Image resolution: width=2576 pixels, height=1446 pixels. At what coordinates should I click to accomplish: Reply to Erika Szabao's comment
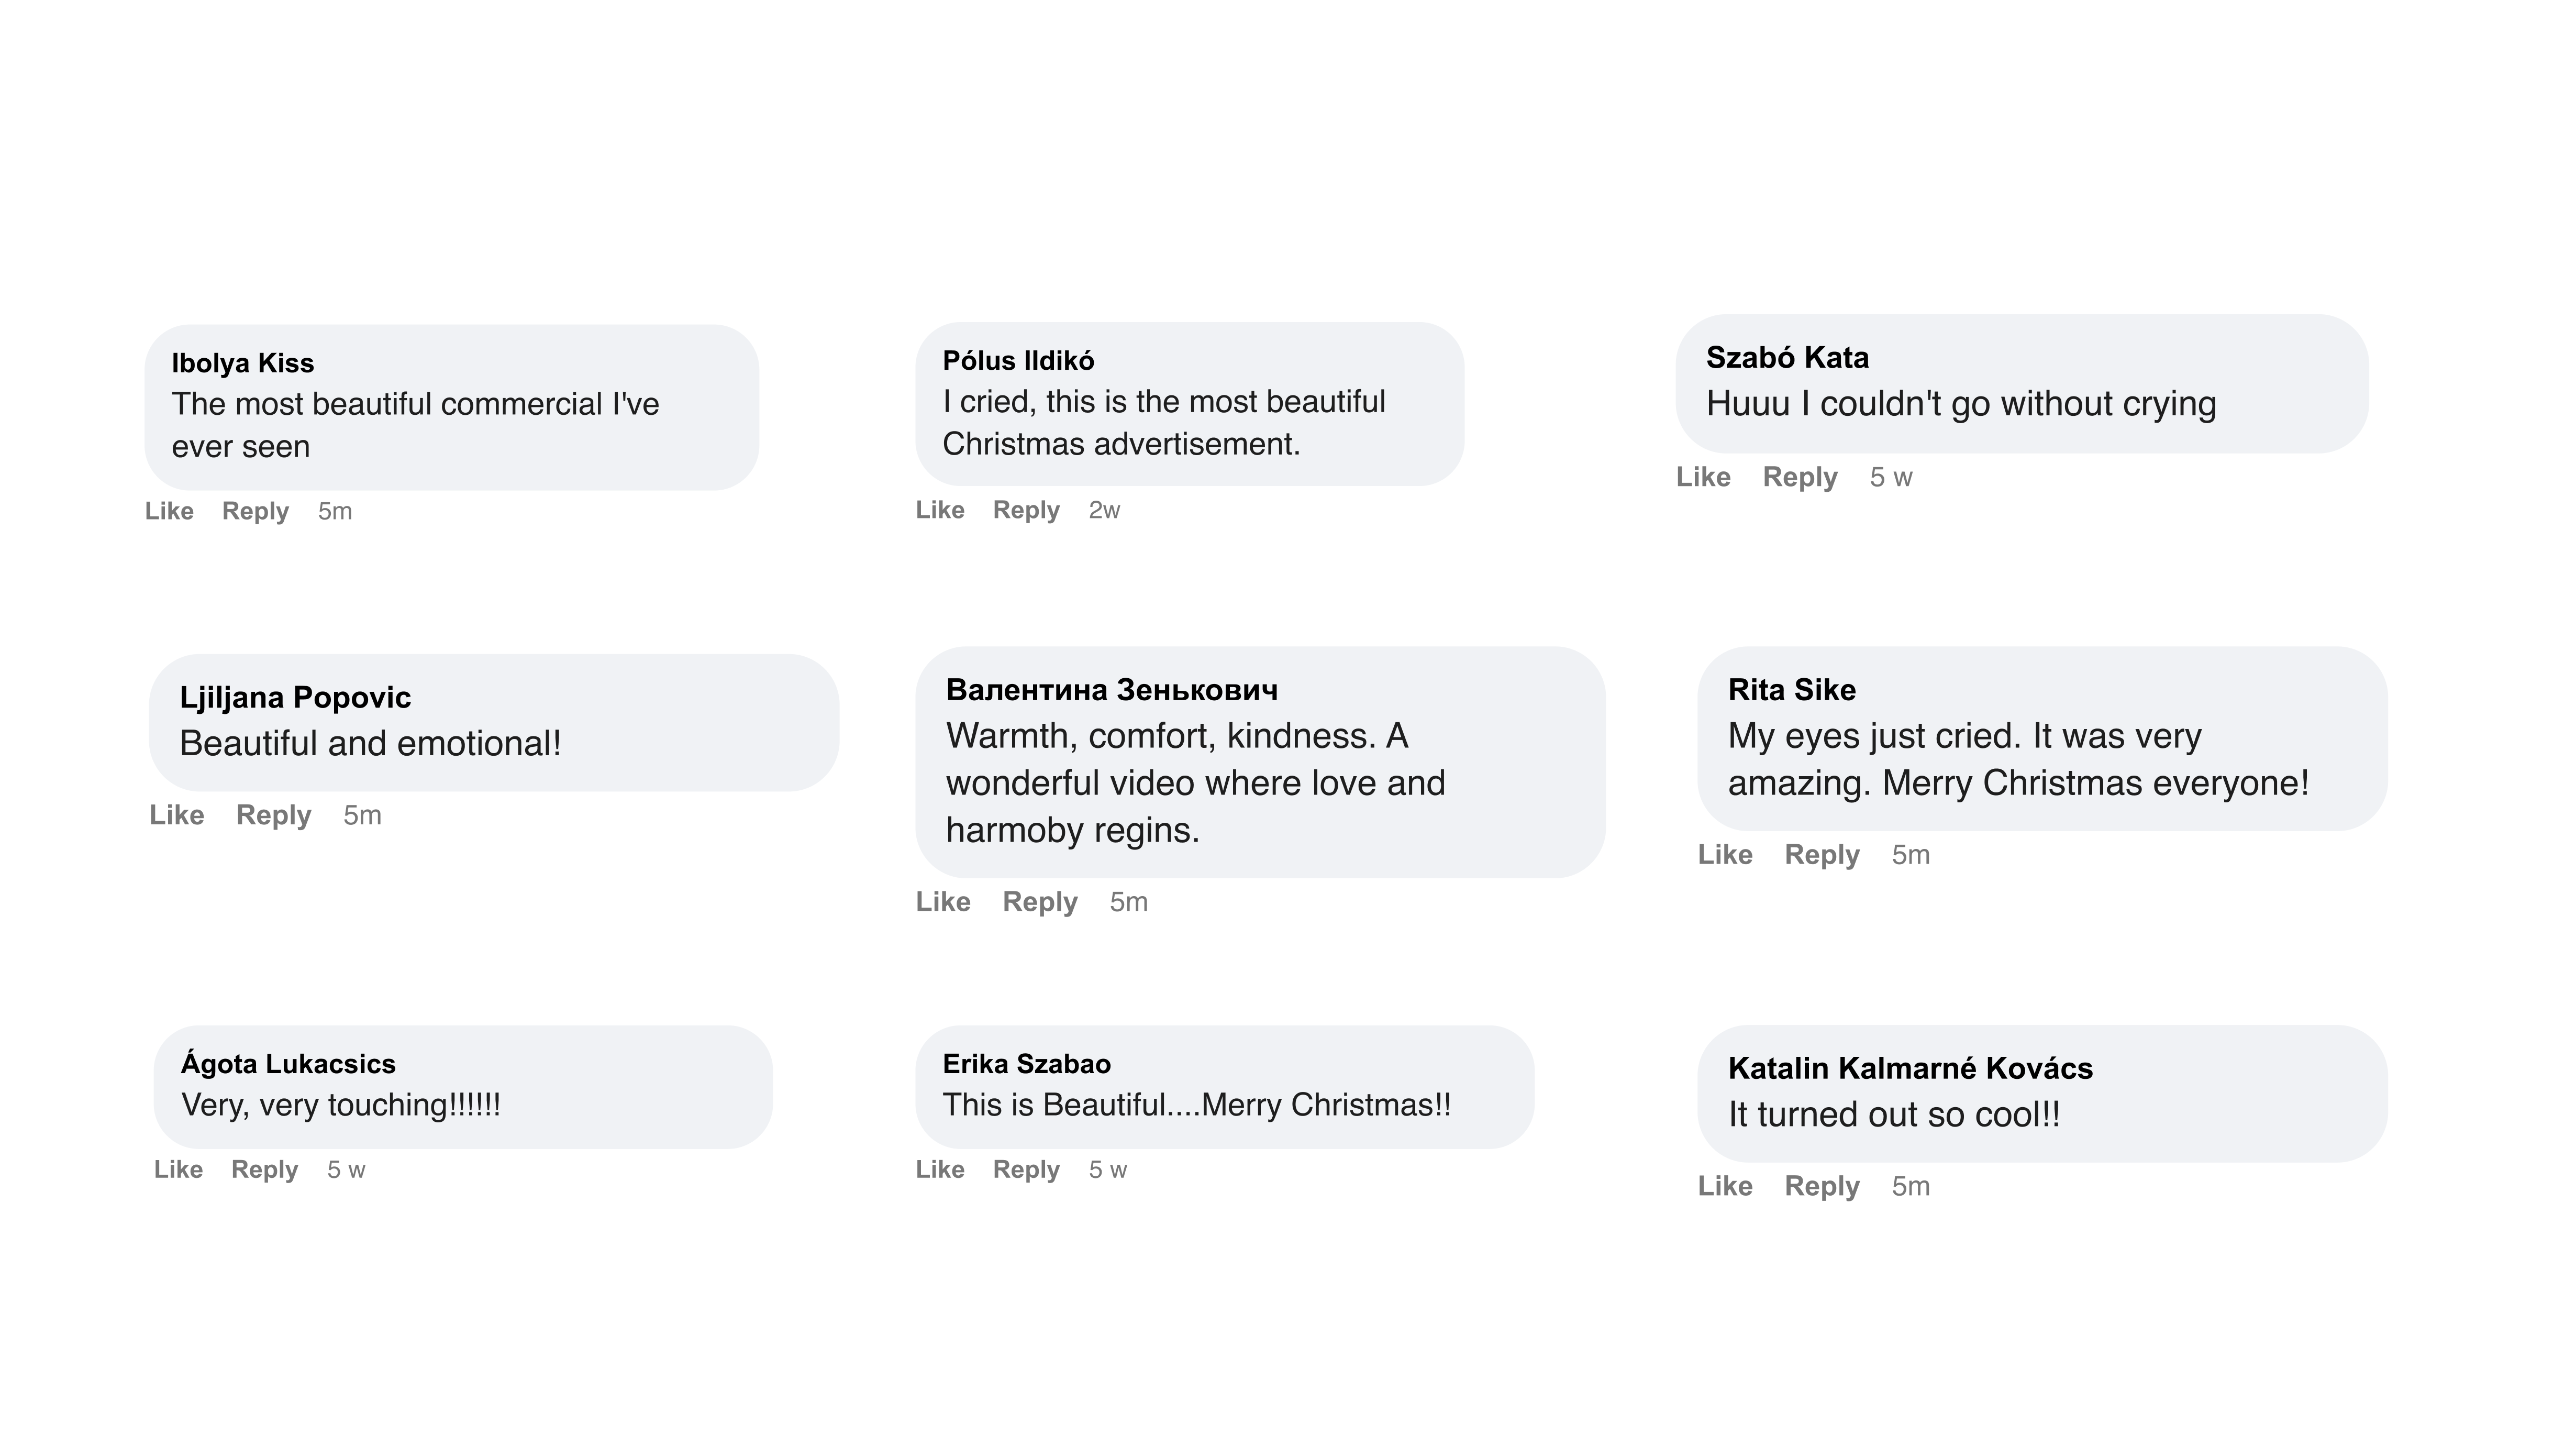[x=1026, y=1170]
